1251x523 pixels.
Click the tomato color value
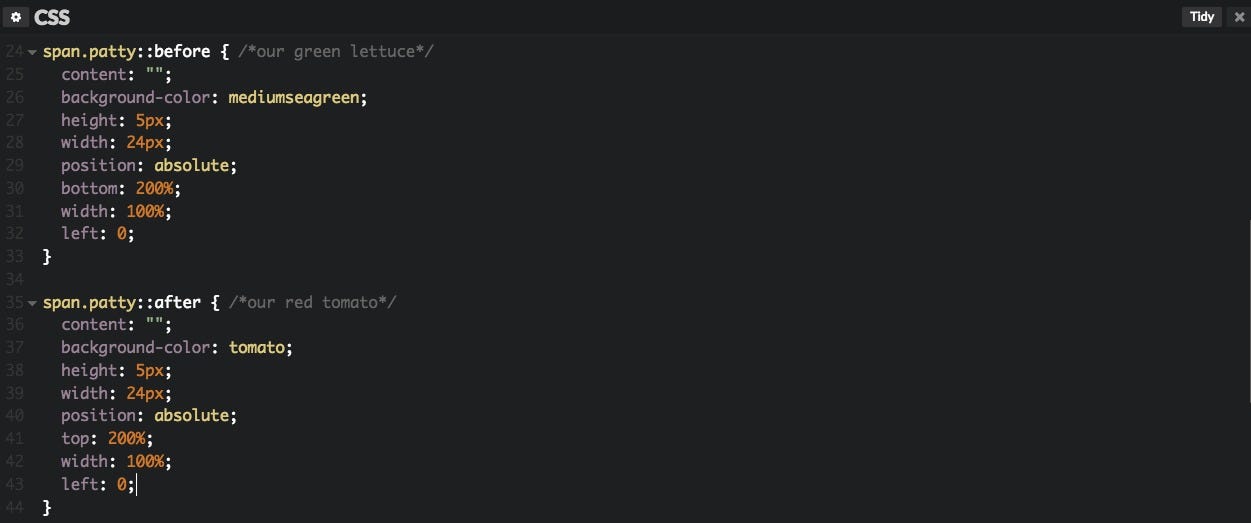click(259, 347)
